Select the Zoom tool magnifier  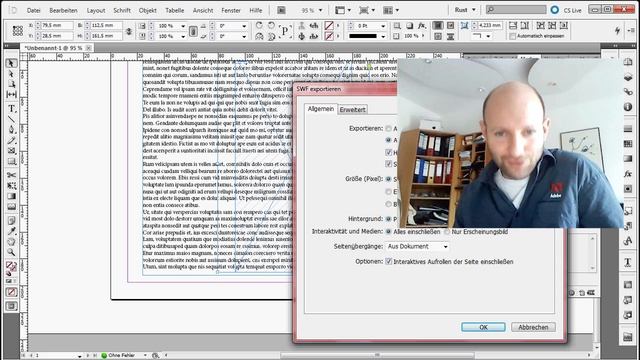click(11, 253)
